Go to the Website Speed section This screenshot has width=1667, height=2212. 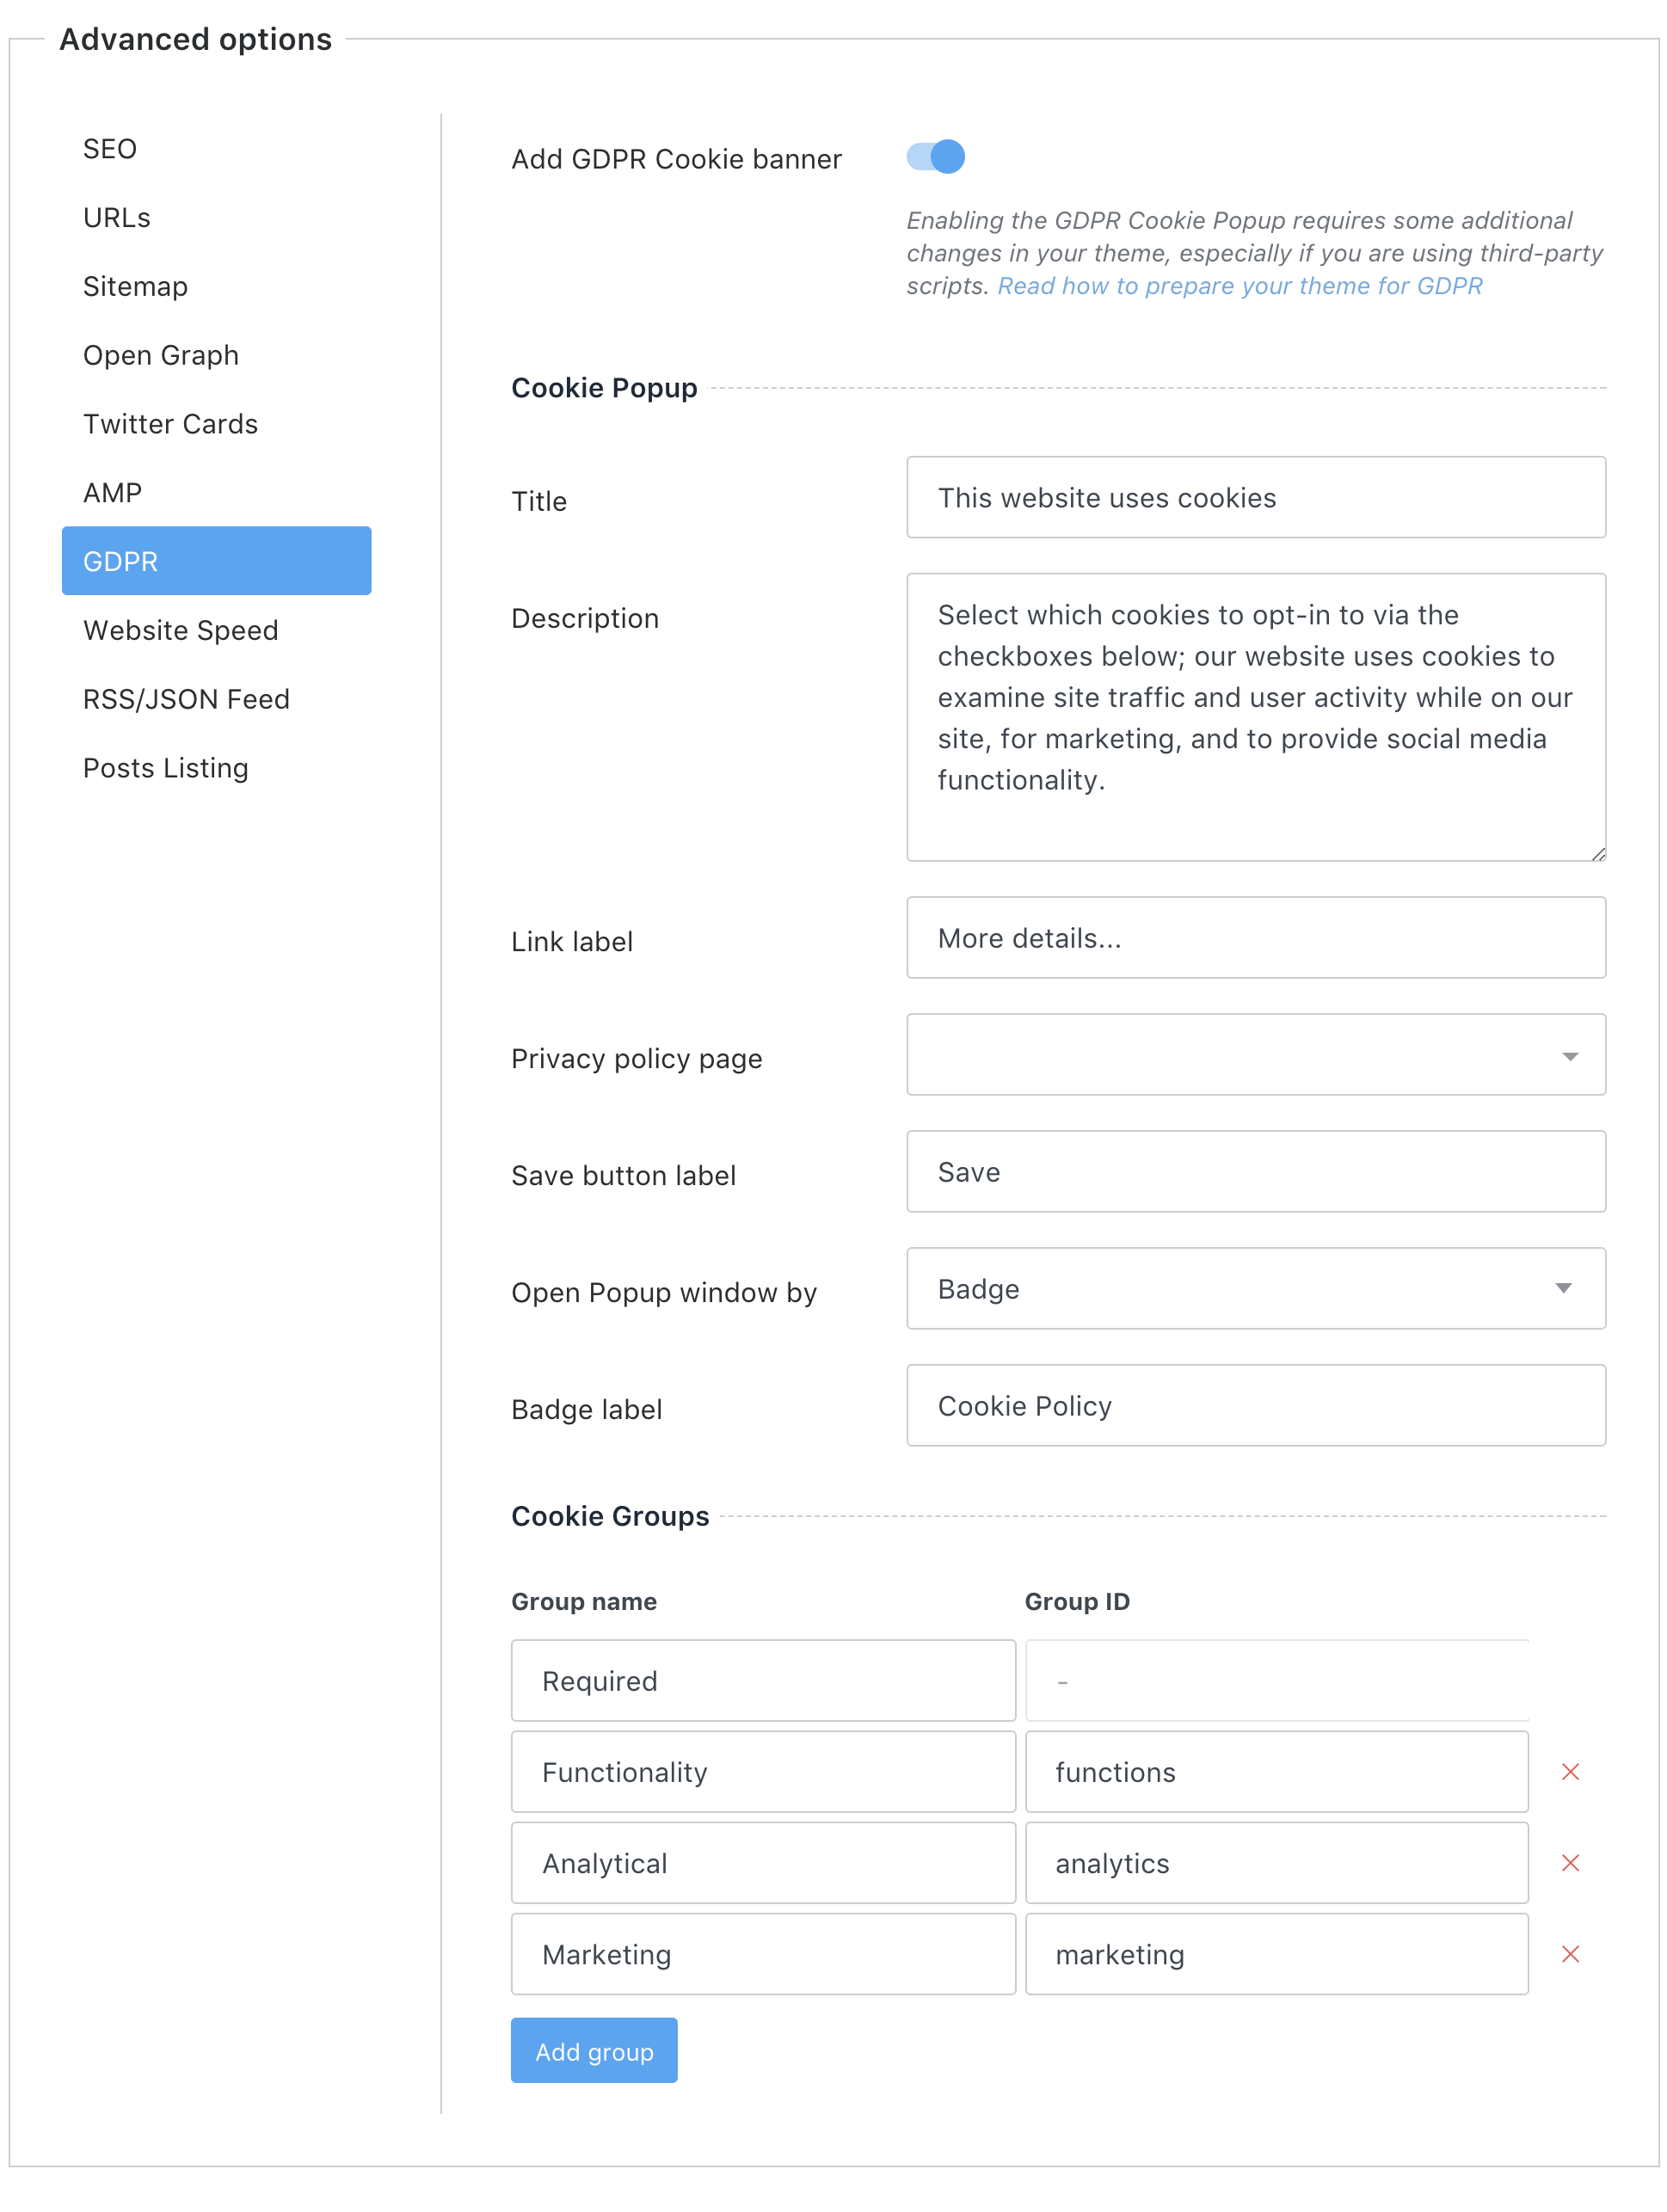[180, 630]
